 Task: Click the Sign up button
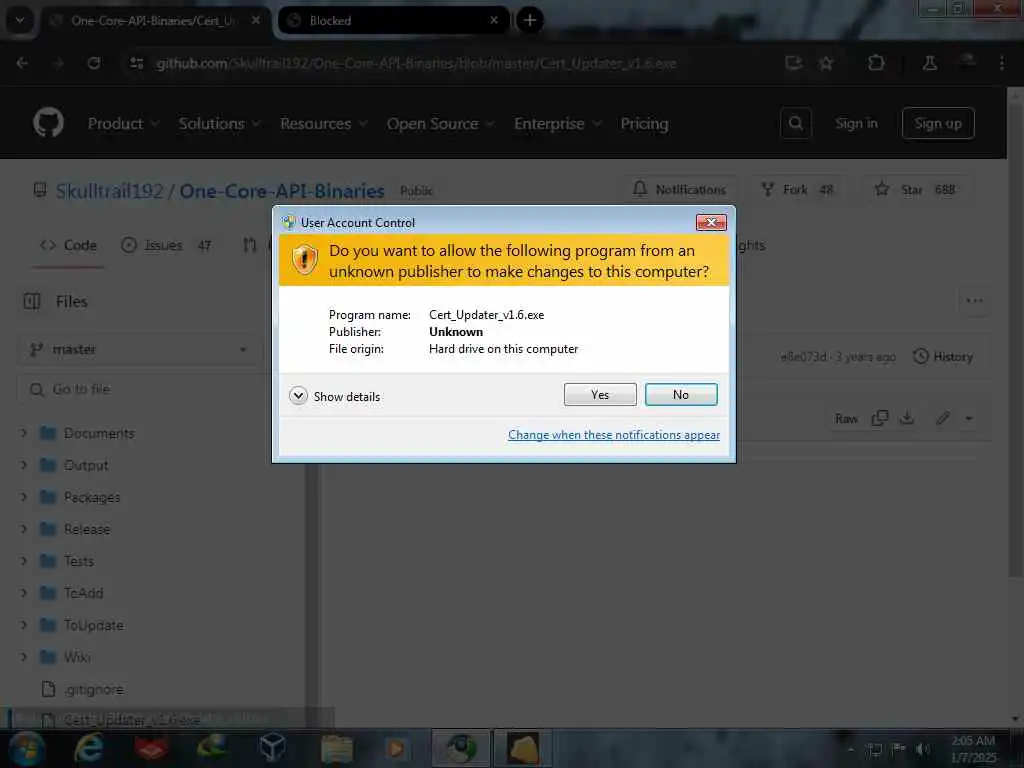tap(938, 123)
